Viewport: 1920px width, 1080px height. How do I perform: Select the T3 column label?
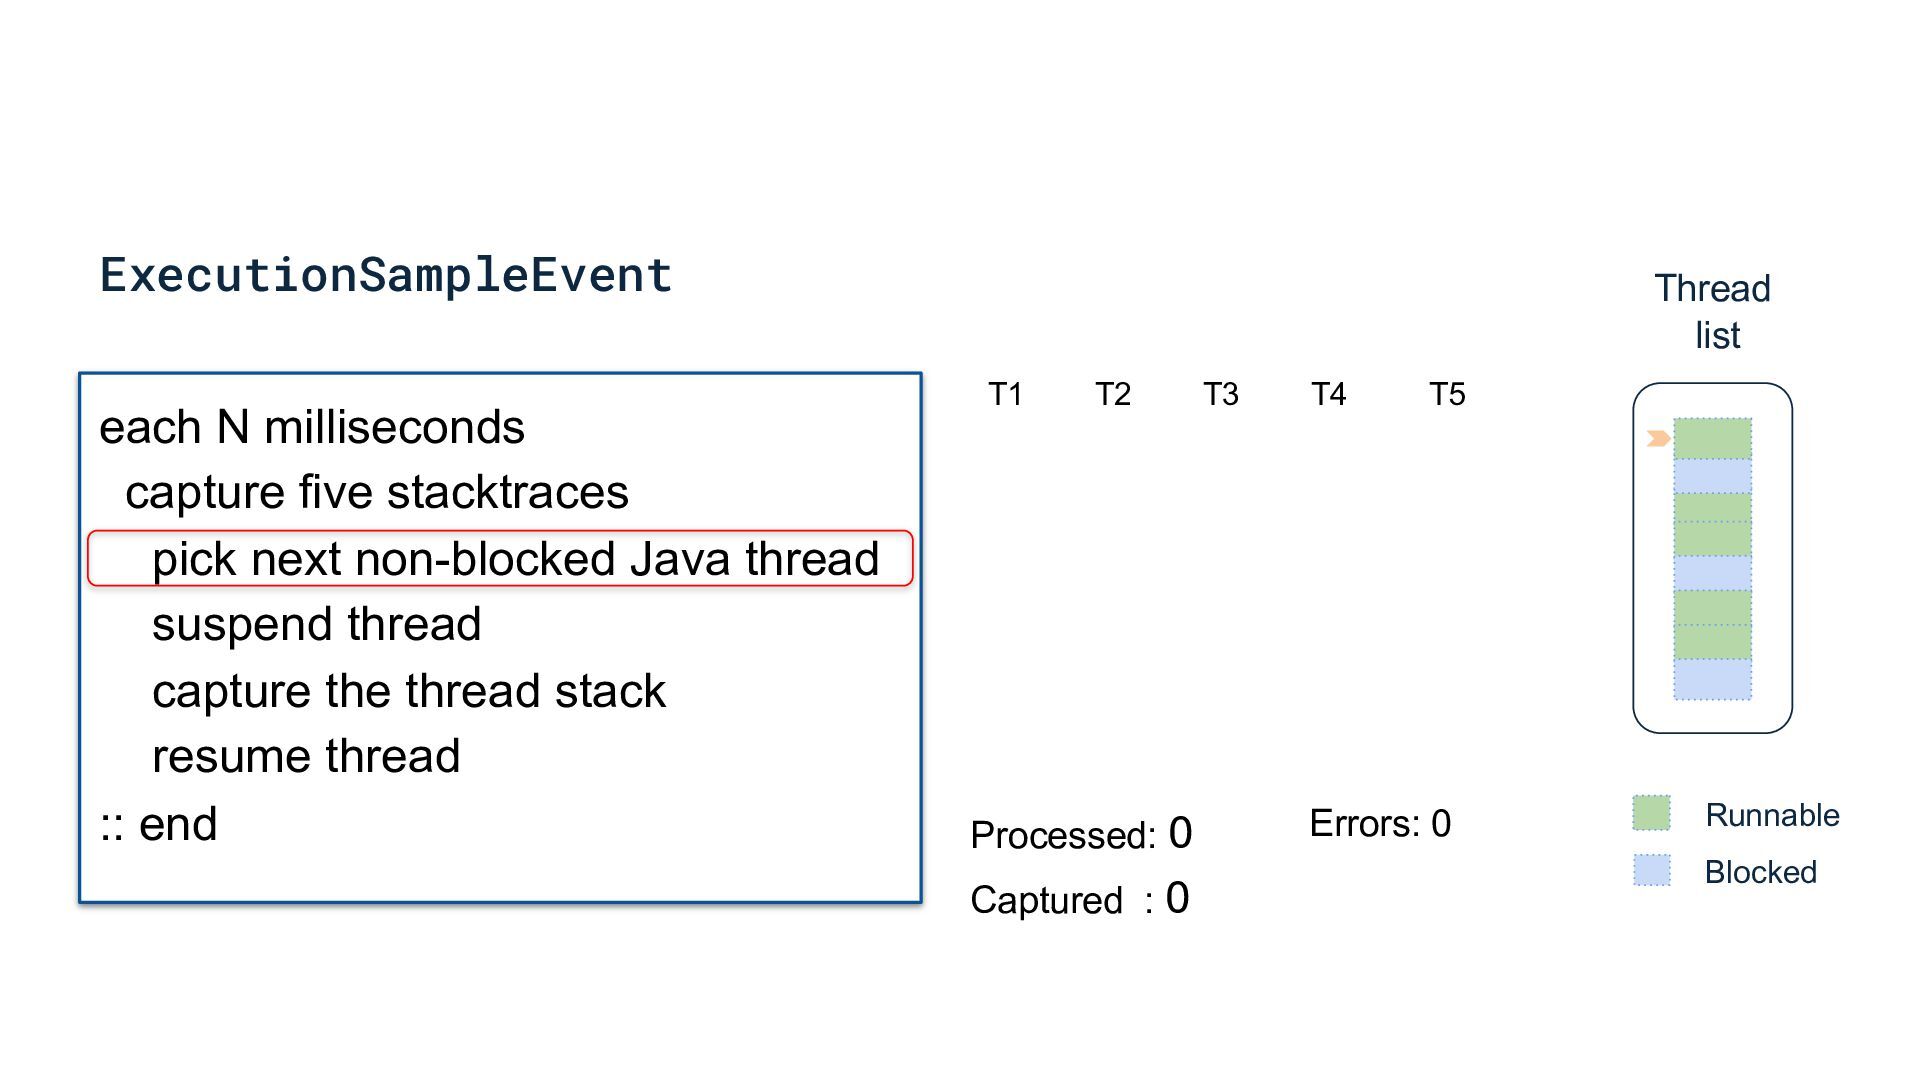click(x=1220, y=394)
